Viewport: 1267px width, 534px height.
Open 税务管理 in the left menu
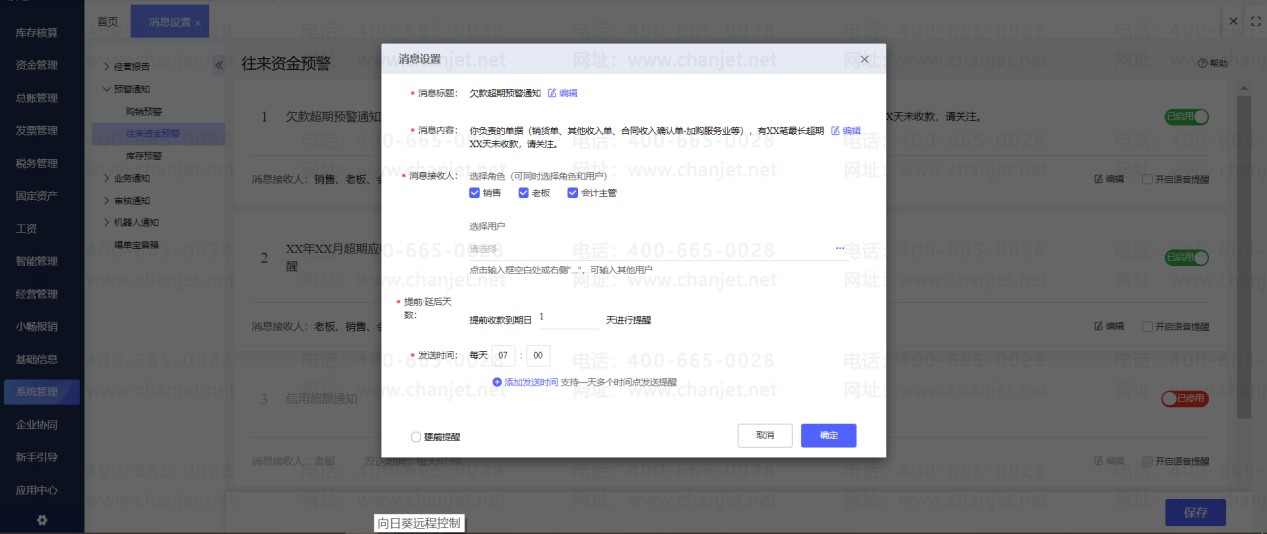click(36, 163)
